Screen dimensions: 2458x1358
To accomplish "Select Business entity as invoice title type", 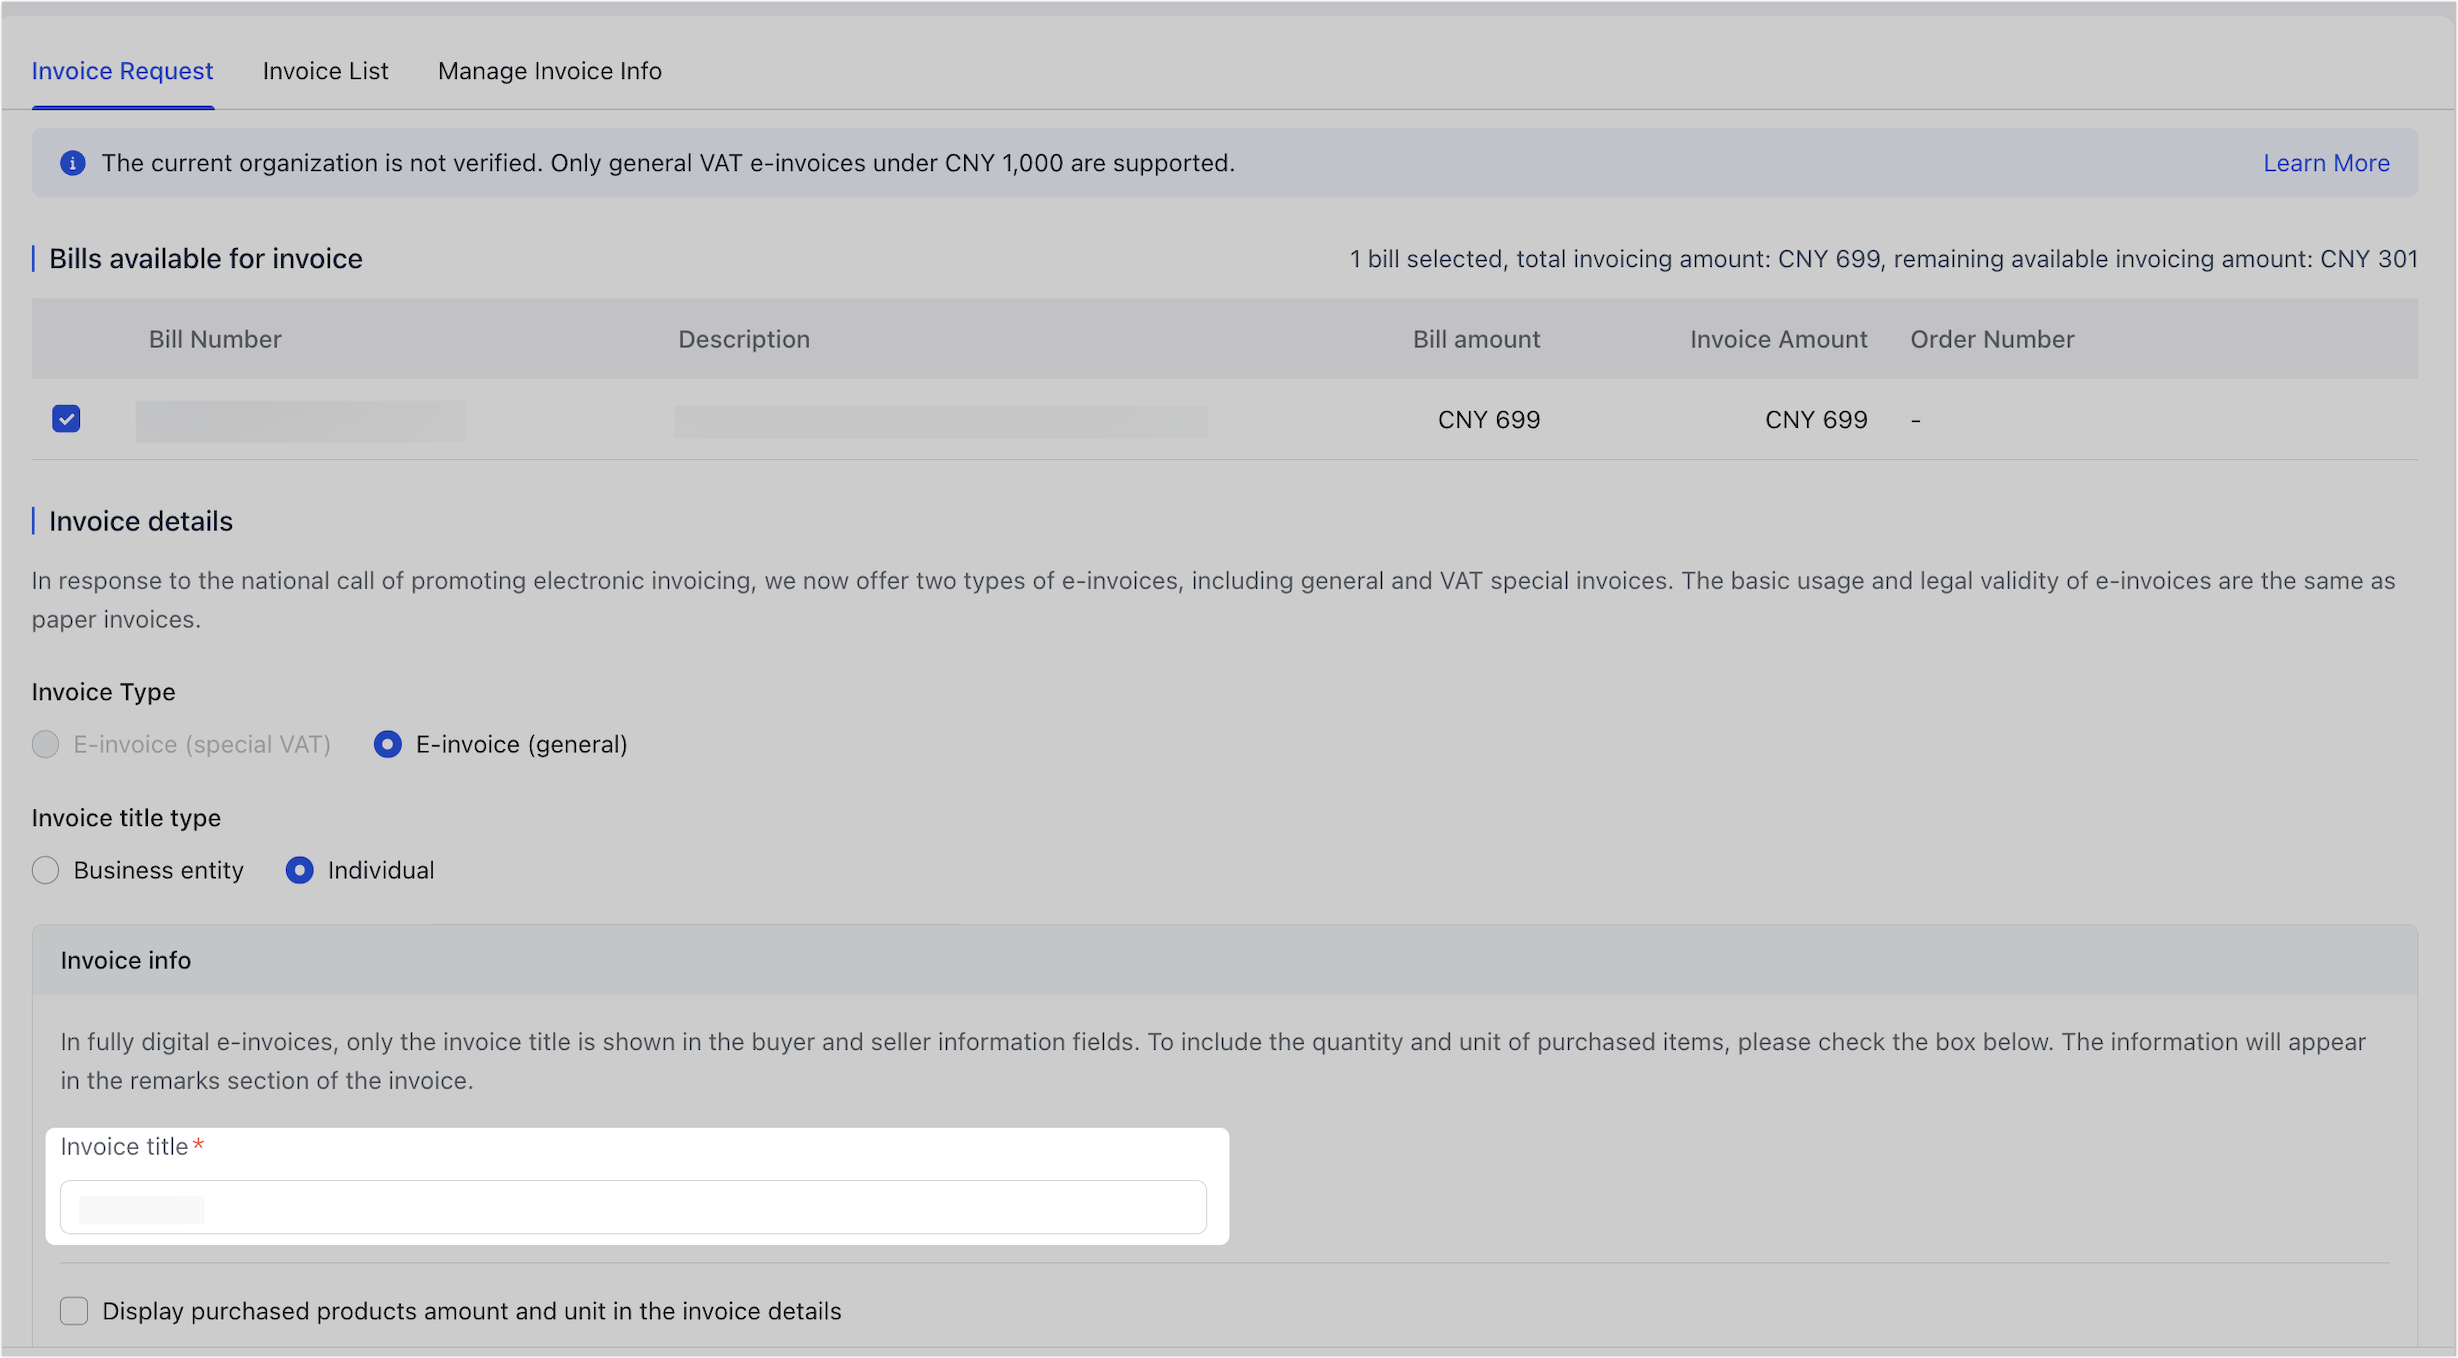I will point(45,870).
